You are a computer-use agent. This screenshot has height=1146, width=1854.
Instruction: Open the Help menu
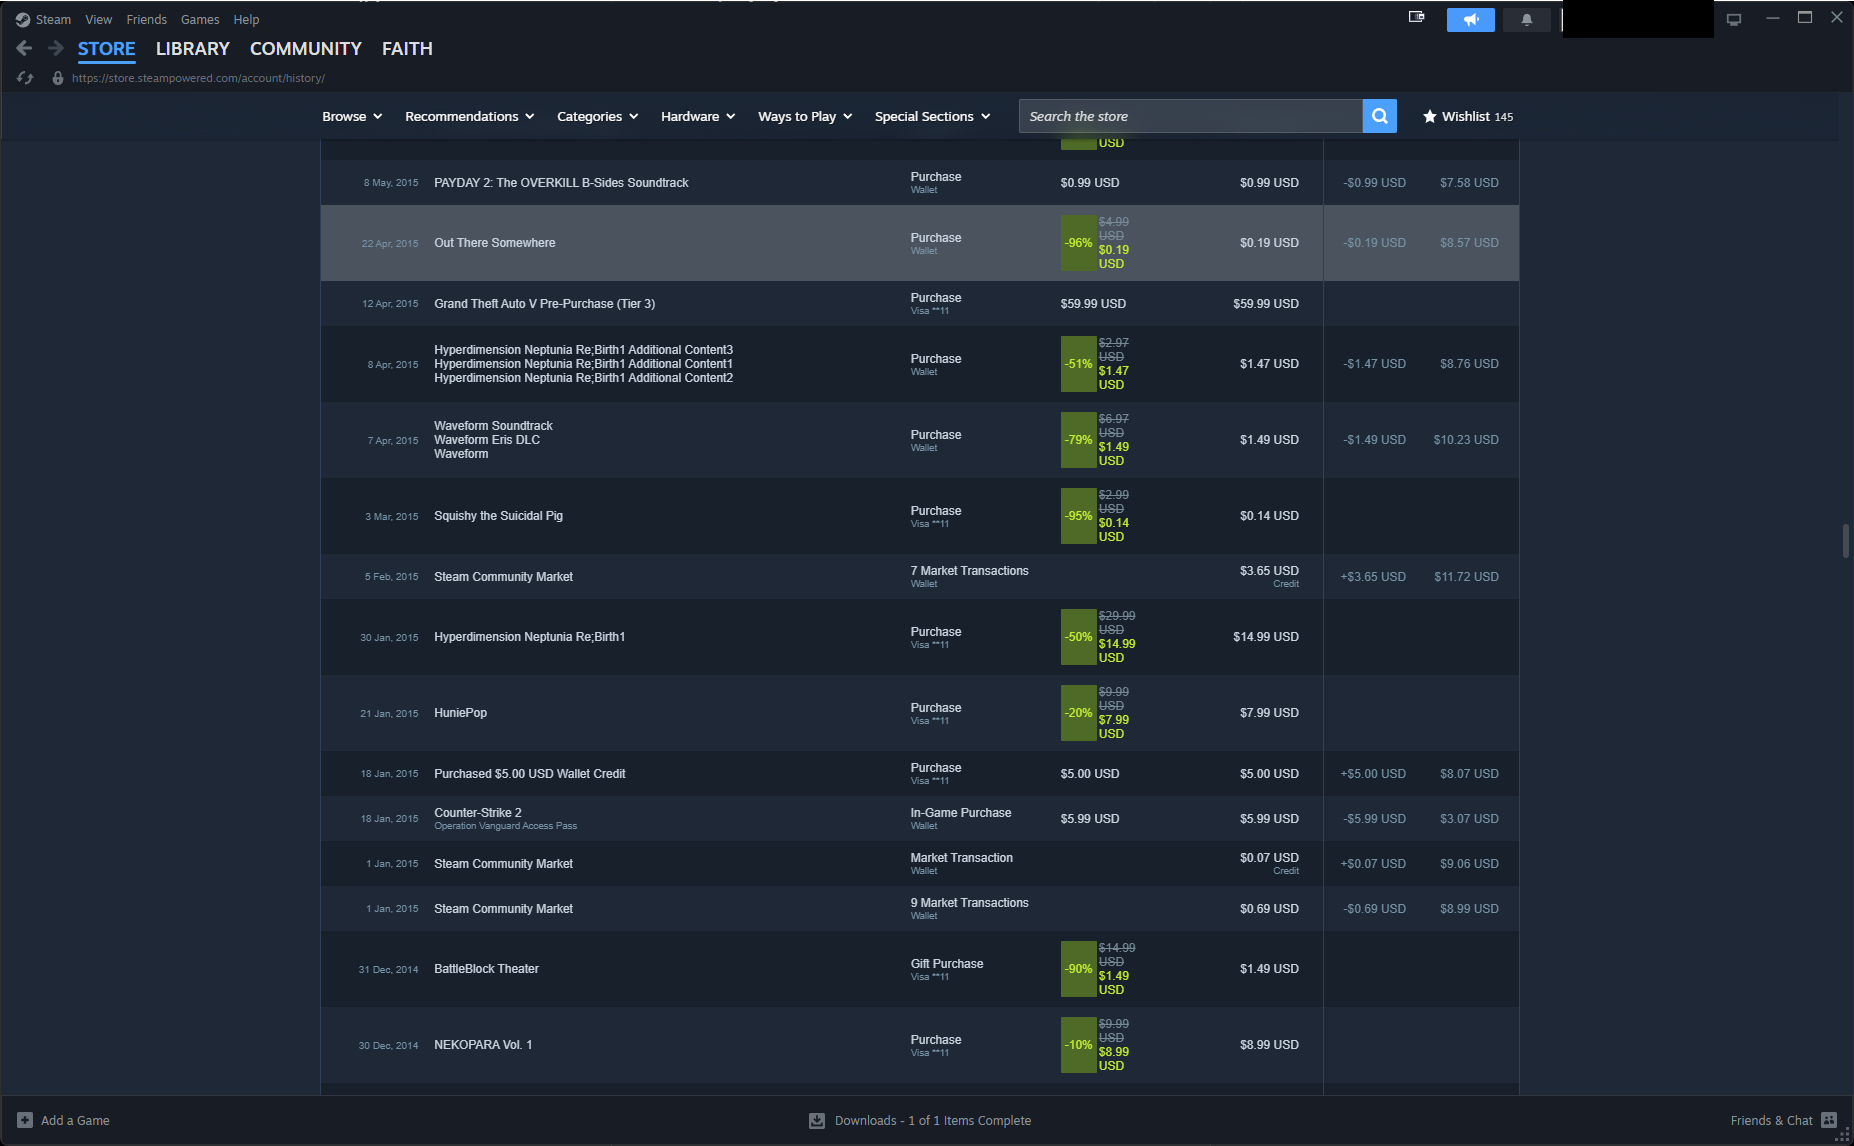click(246, 20)
